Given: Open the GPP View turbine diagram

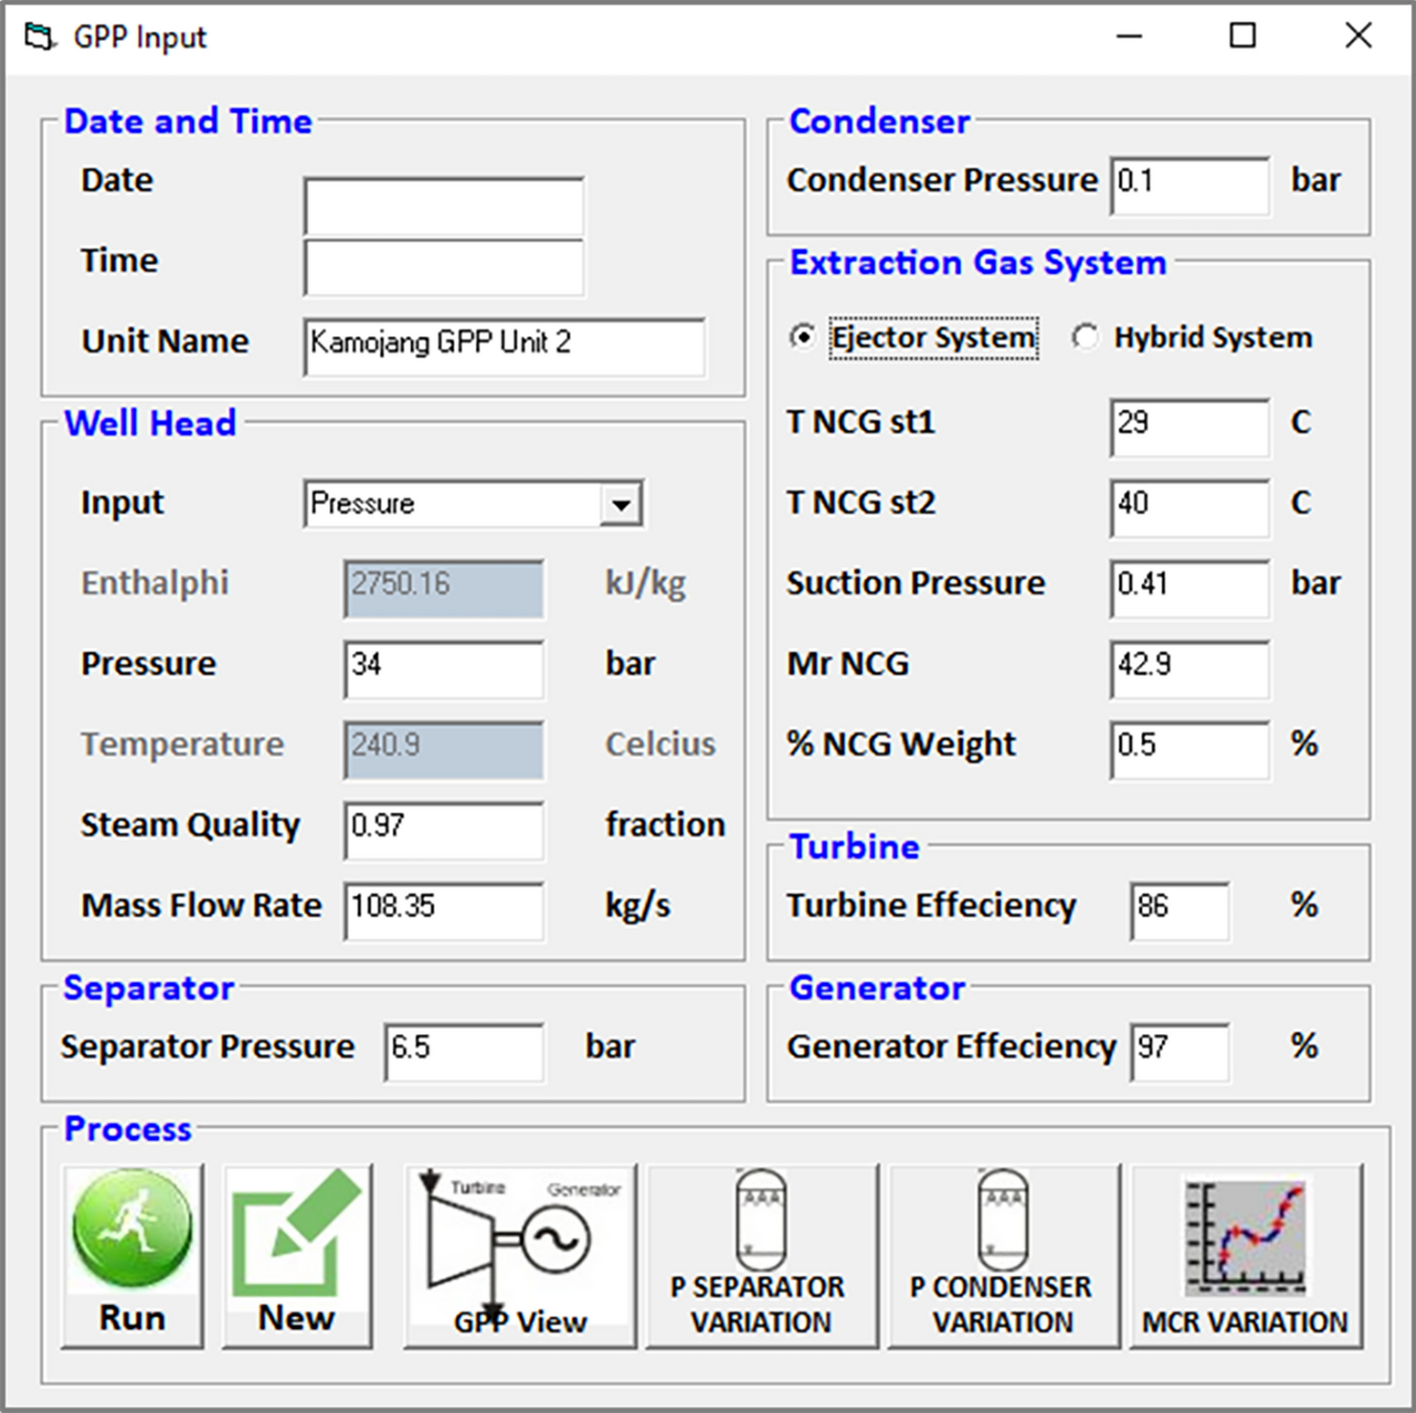Looking at the screenshot, I should tap(520, 1256).
